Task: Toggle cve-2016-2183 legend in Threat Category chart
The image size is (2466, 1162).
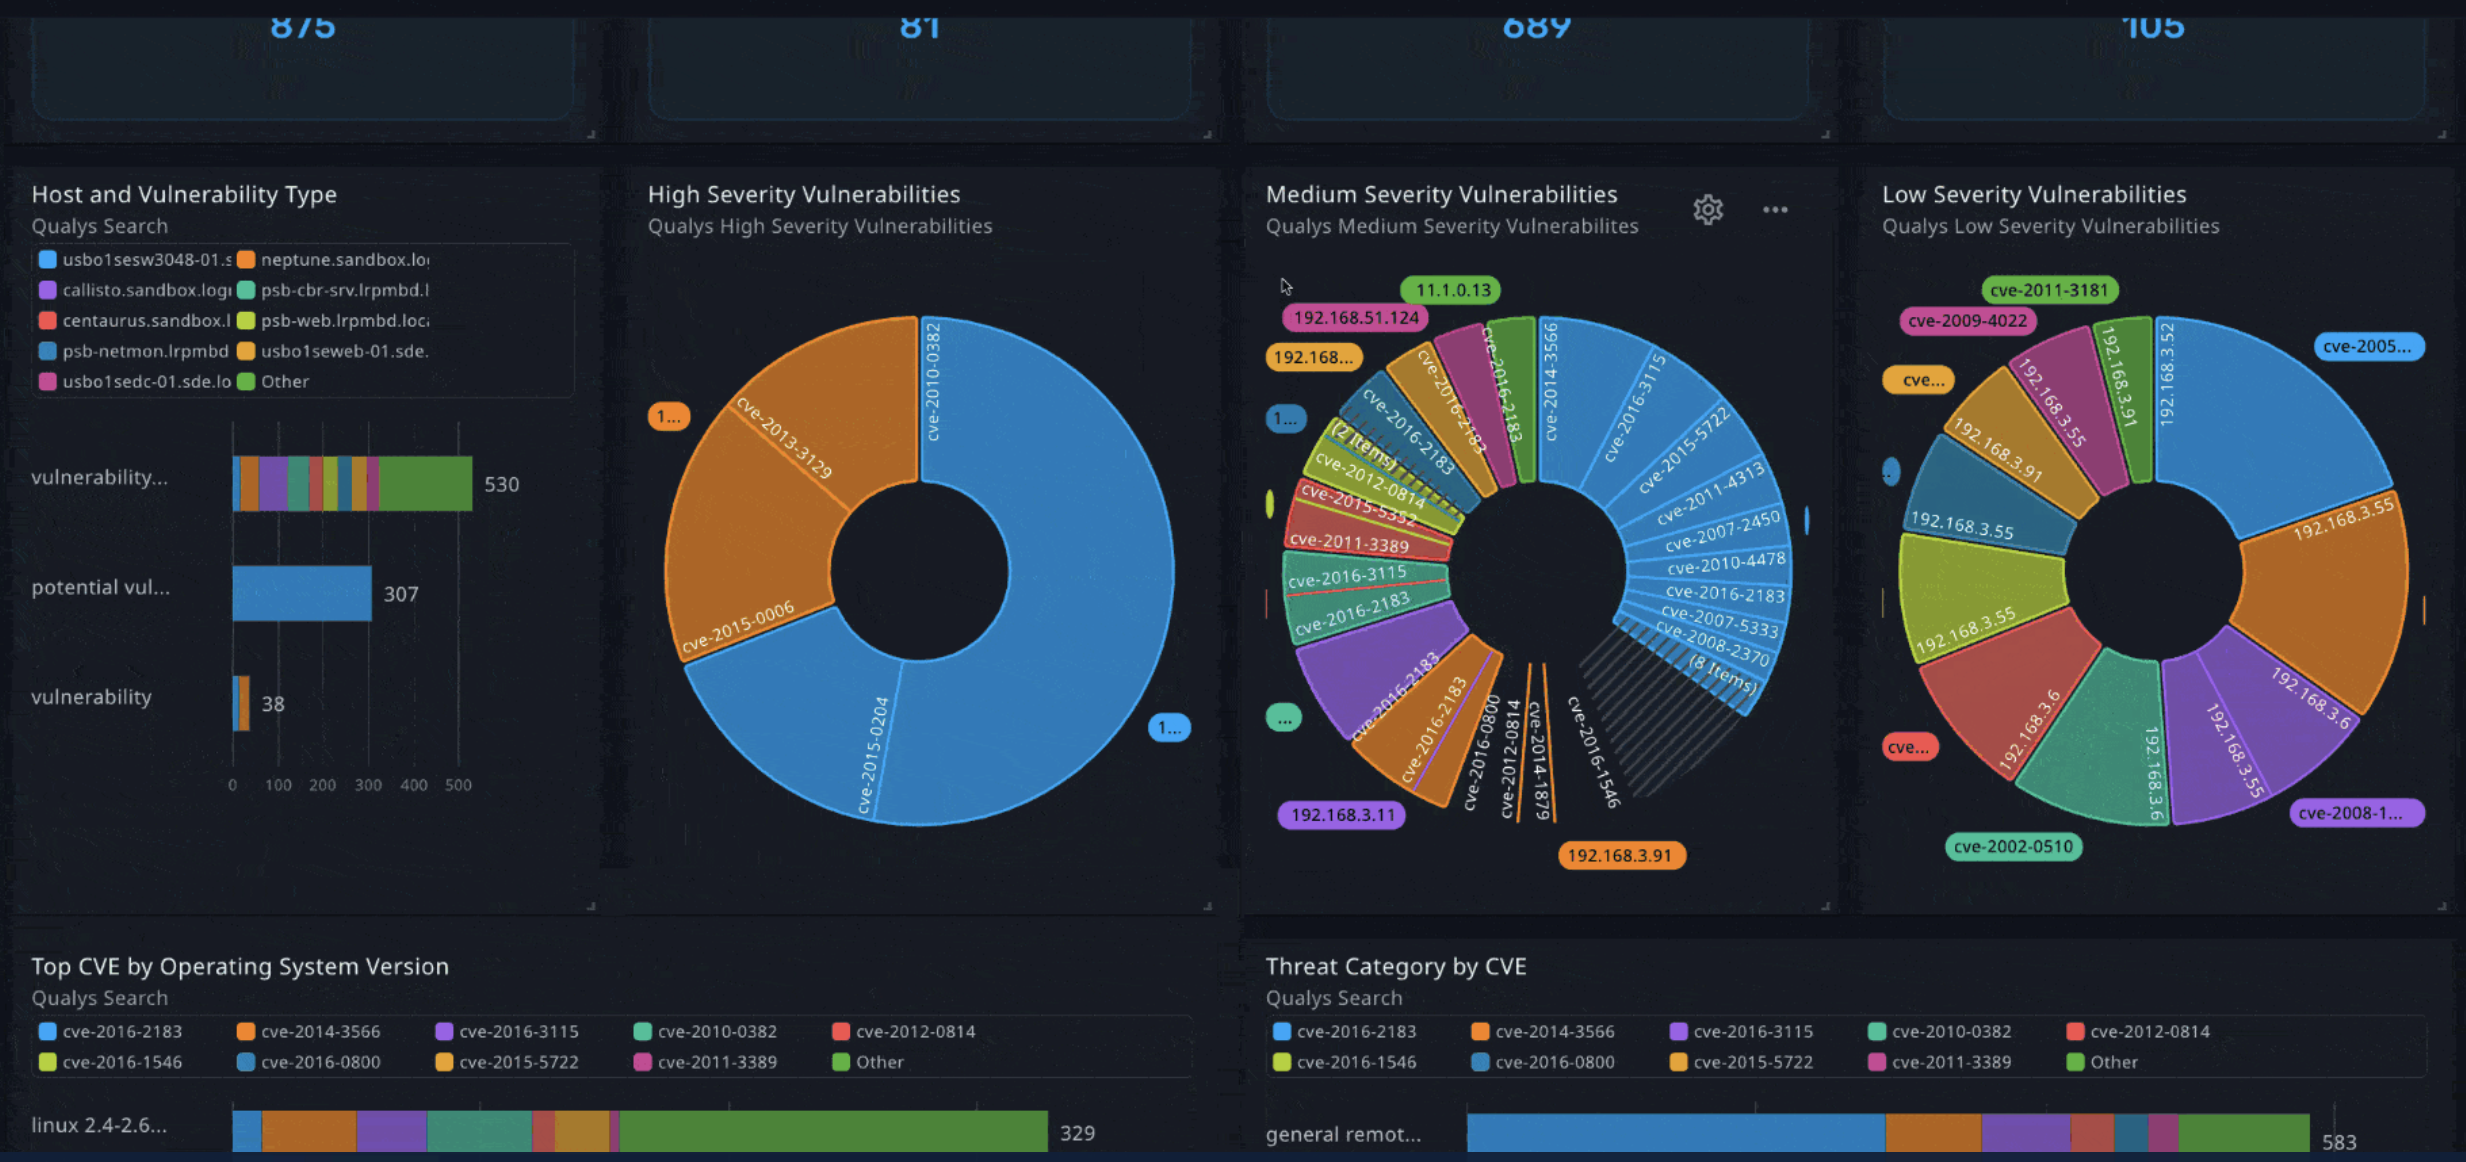Action: point(1345,1031)
